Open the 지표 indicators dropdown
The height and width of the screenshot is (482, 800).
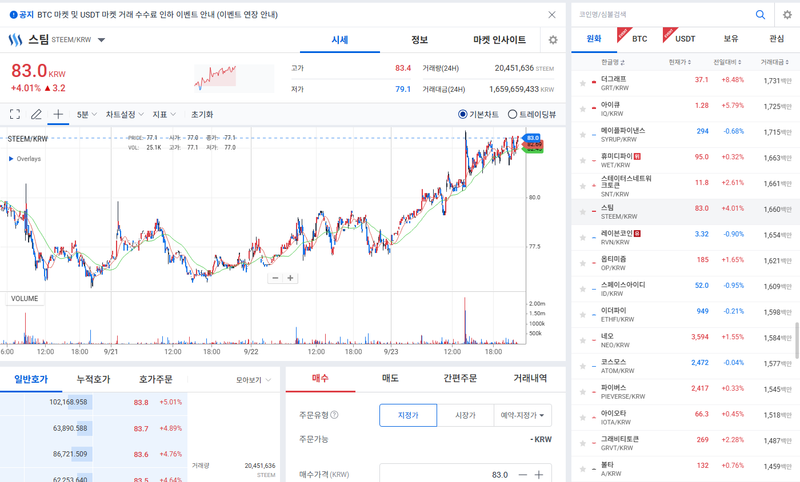point(164,115)
